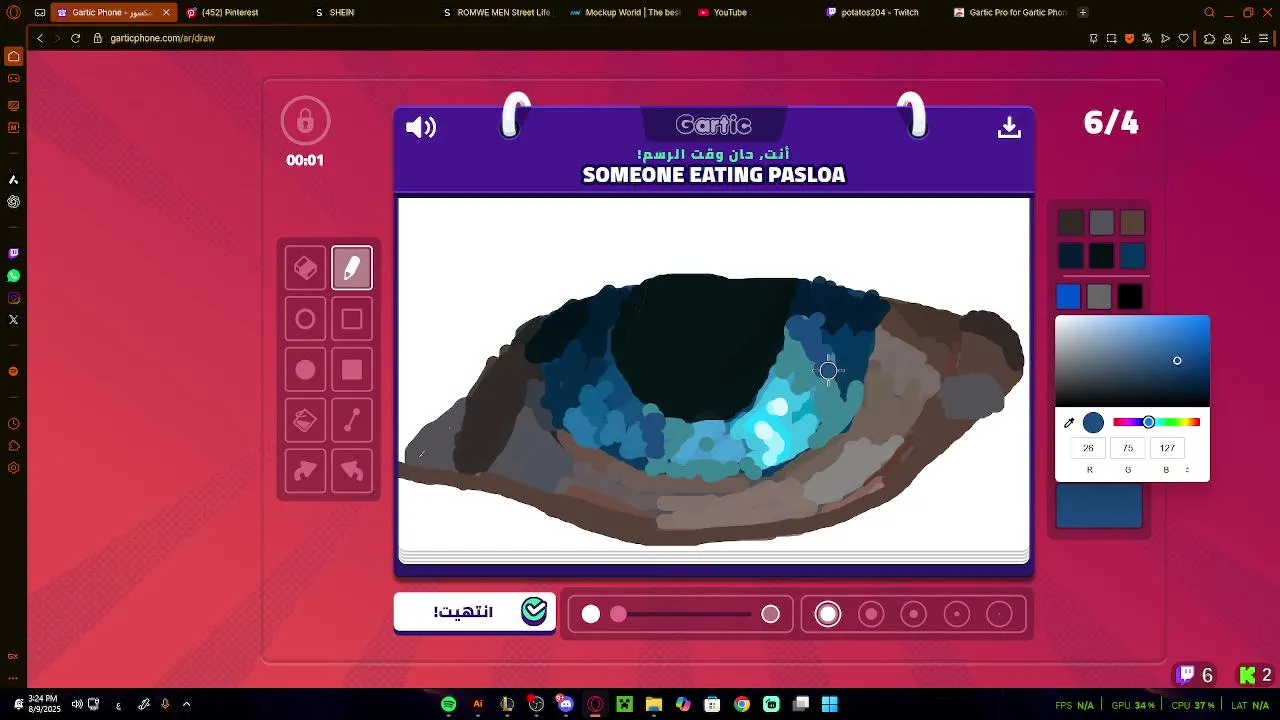The image size is (1280, 720).
Task: Click the white circle at the opacity slider's left end
Action: click(x=591, y=614)
